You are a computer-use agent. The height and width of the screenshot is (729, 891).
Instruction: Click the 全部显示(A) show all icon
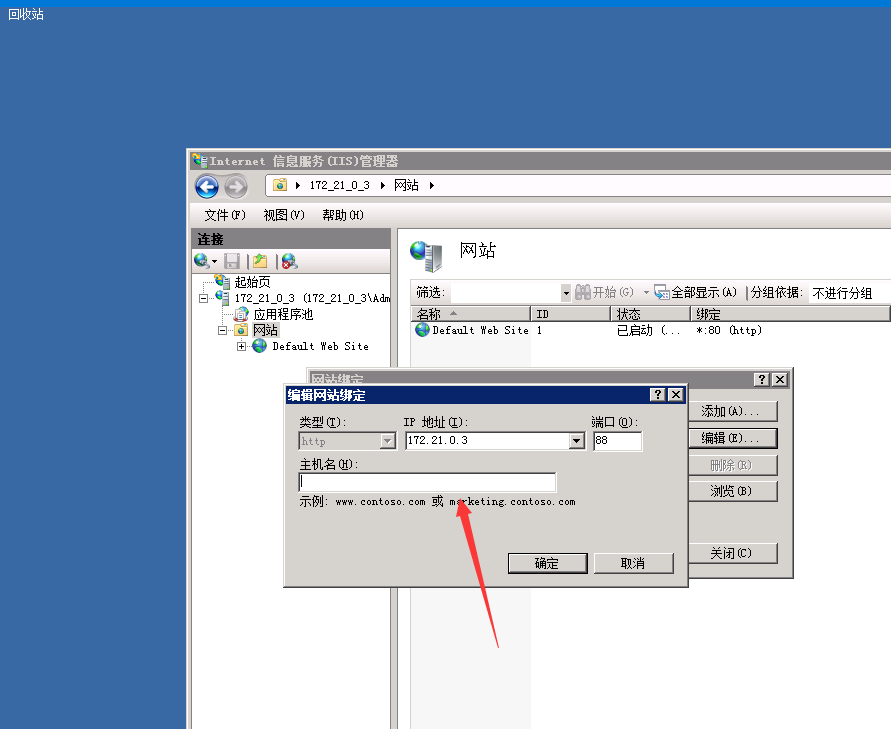pyautogui.click(x=661, y=292)
